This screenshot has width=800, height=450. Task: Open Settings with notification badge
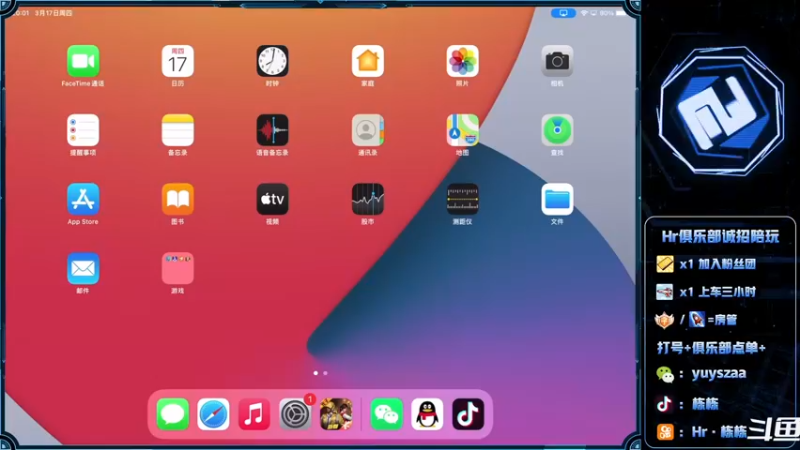(295, 414)
